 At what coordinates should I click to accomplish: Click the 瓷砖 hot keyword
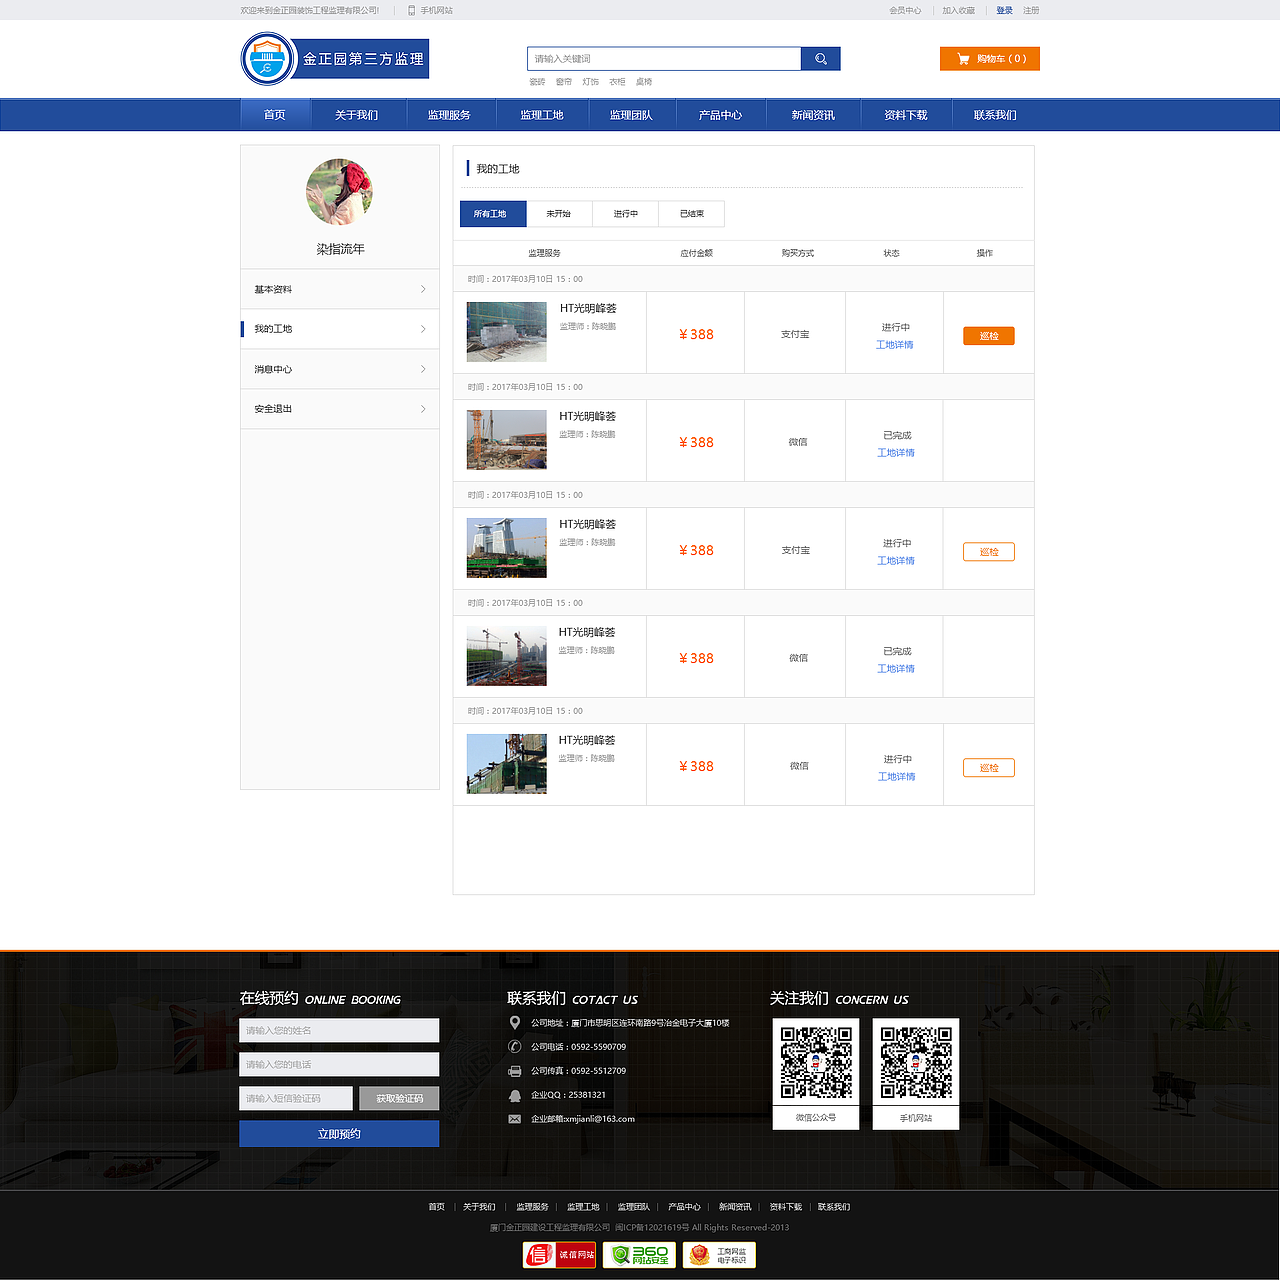pyautogui.click(x=537, y=82)
